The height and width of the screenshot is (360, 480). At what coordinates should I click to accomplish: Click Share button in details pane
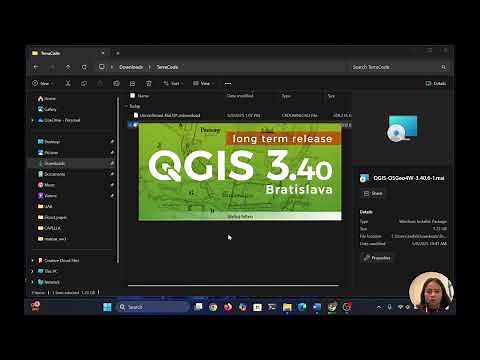[373, 193]
